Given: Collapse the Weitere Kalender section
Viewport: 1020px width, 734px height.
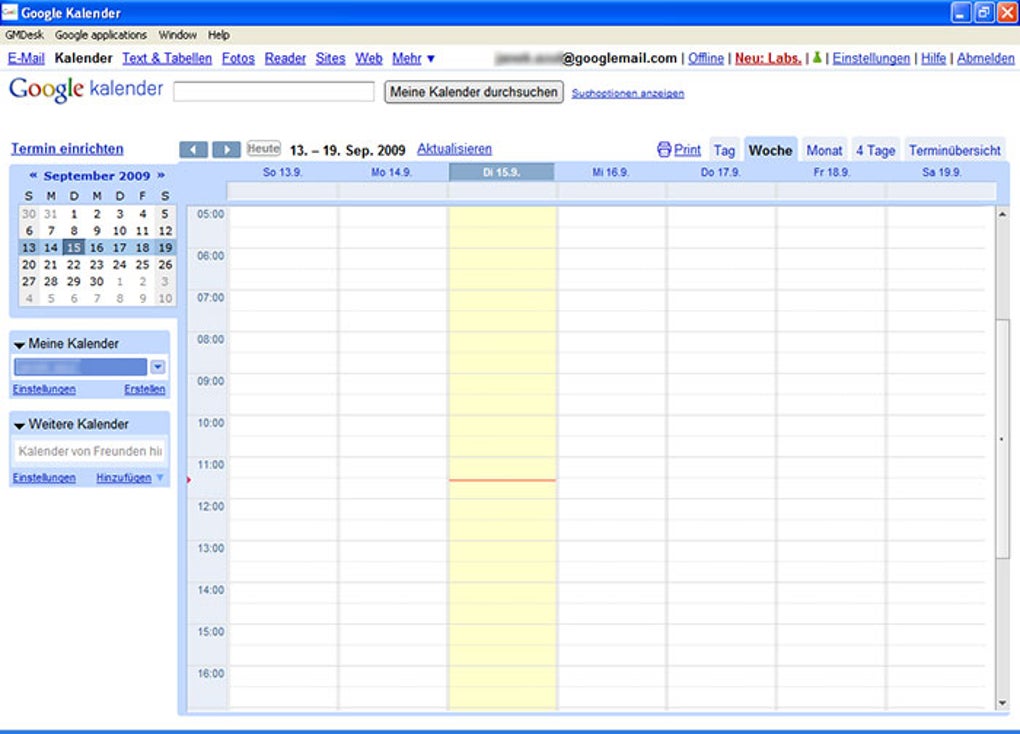Looking at the screenshot, I should (18, 424).
